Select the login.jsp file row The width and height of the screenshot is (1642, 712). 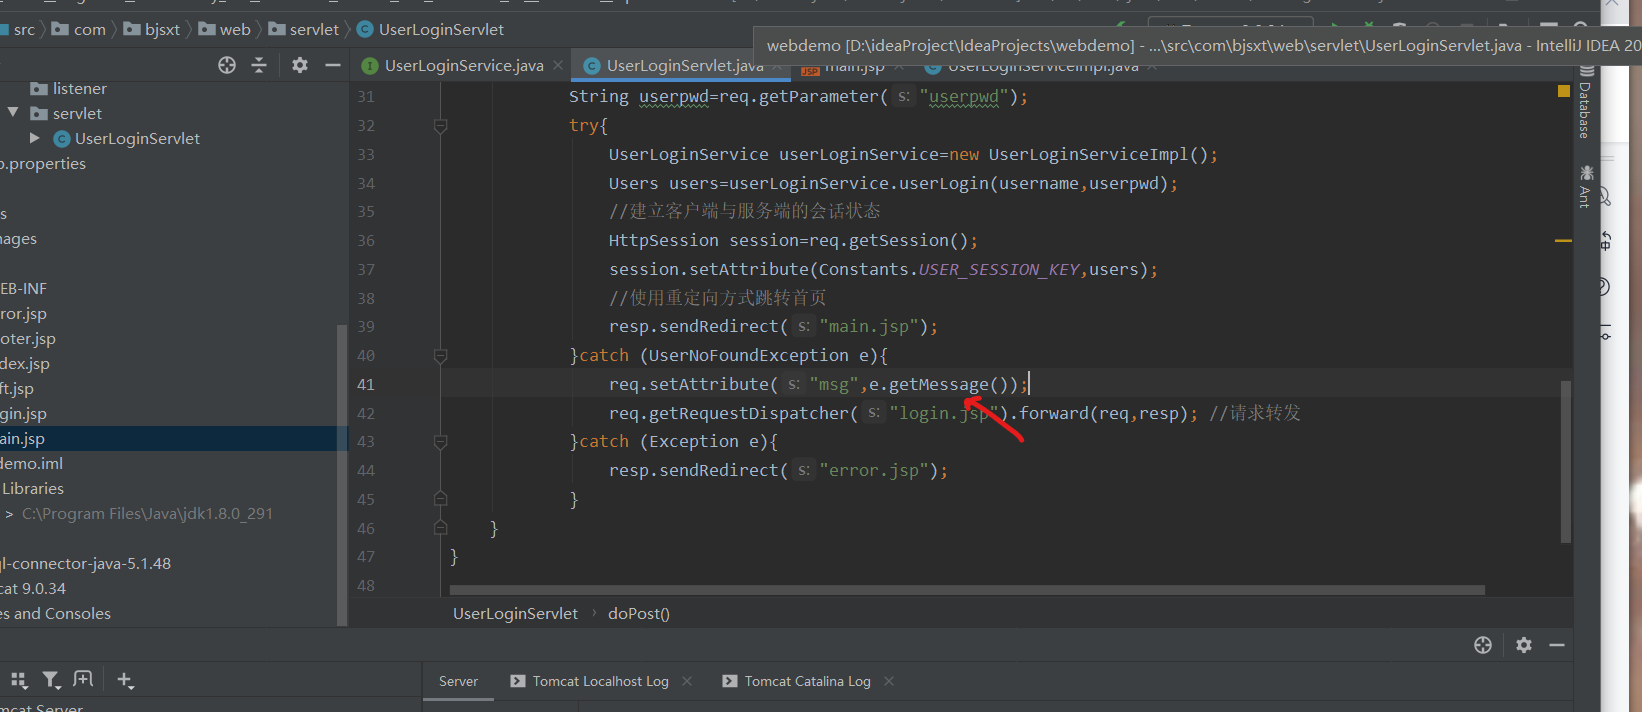coord(170,414)
